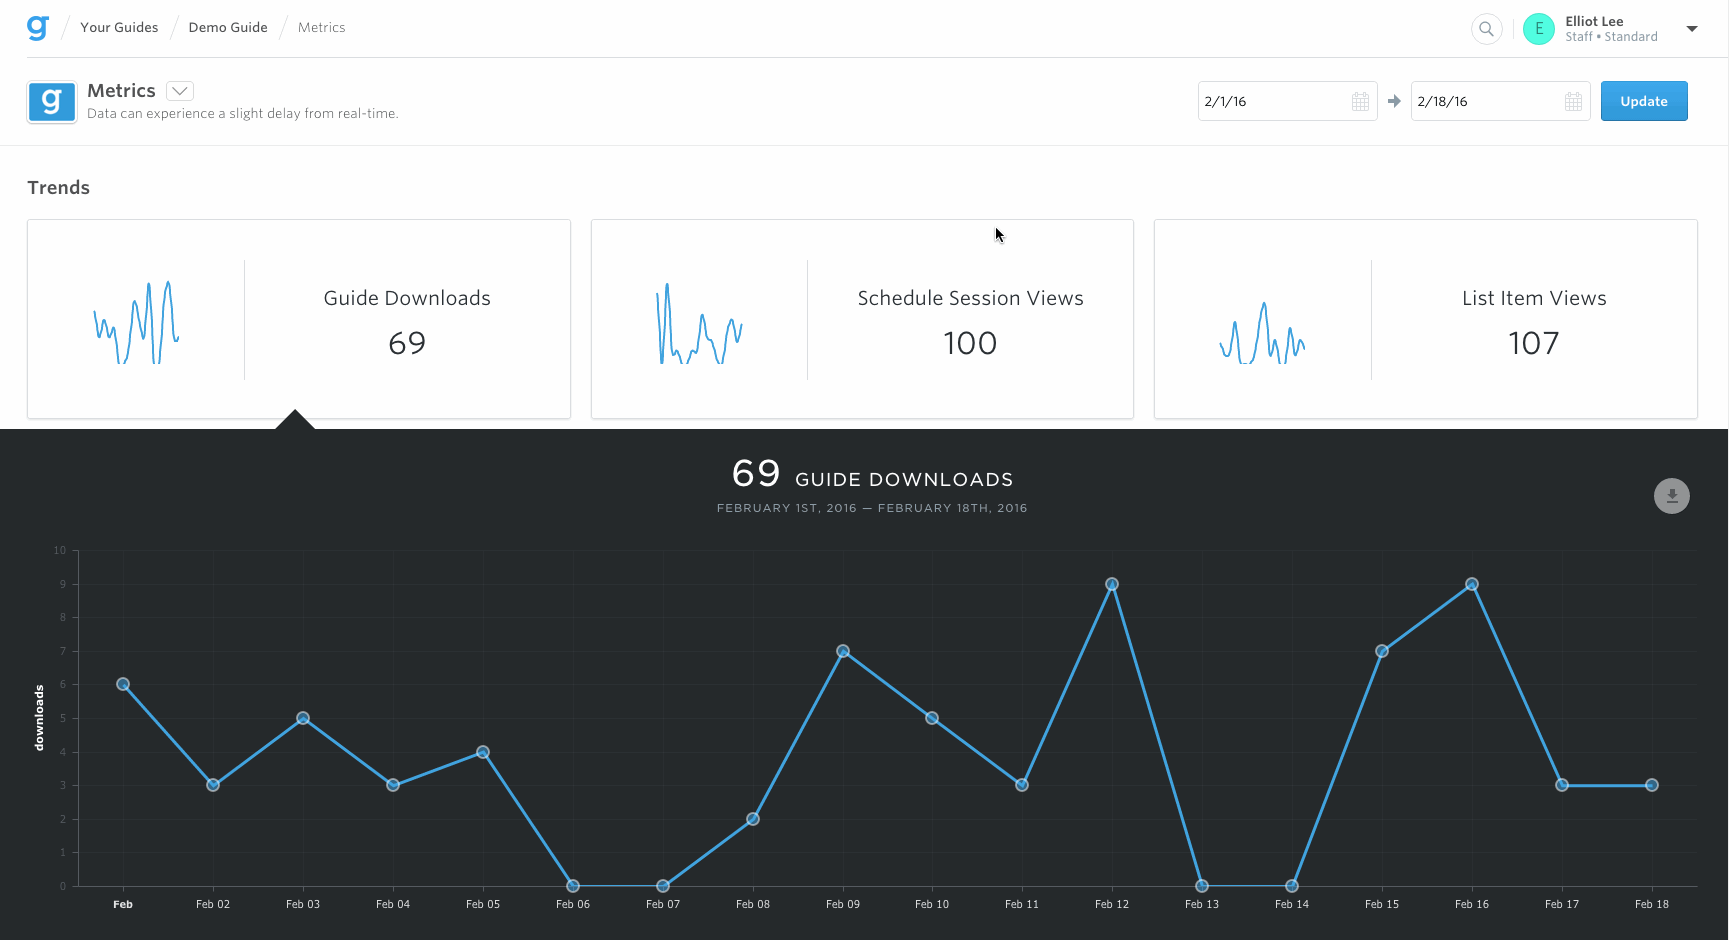Click the Feb 18 data point

tap(1652, 785)
